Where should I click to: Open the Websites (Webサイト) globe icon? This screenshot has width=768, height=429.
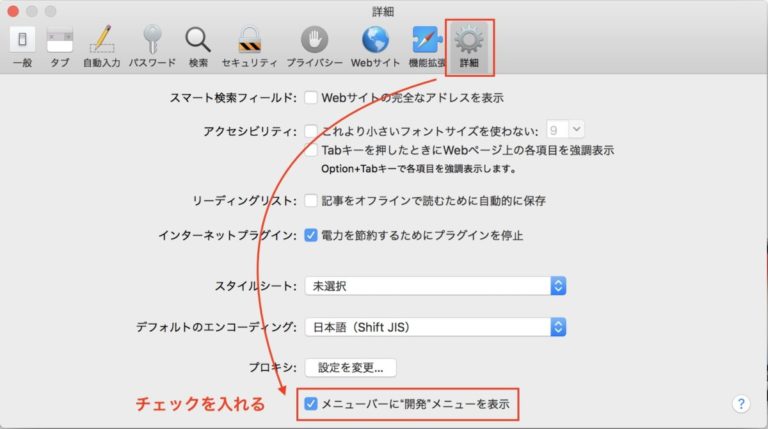pyautogui.click(x=375, y=45)
